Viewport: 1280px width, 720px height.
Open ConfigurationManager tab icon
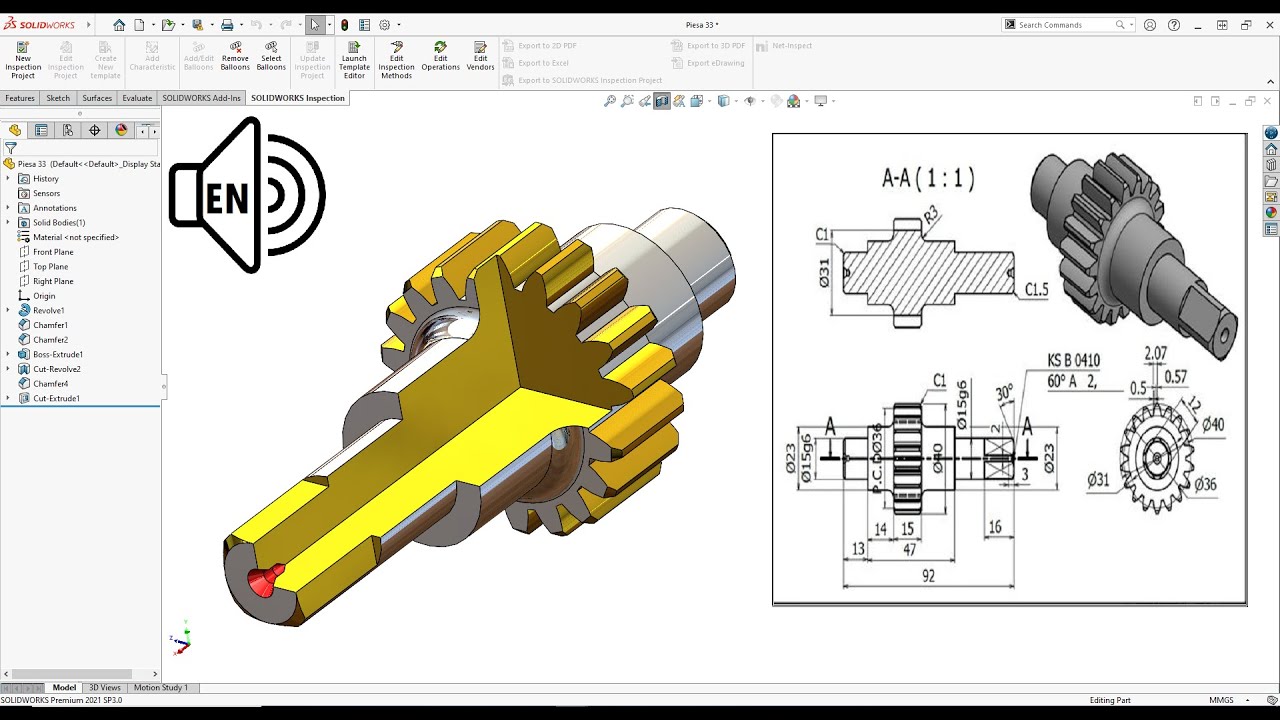click(68, 130)
